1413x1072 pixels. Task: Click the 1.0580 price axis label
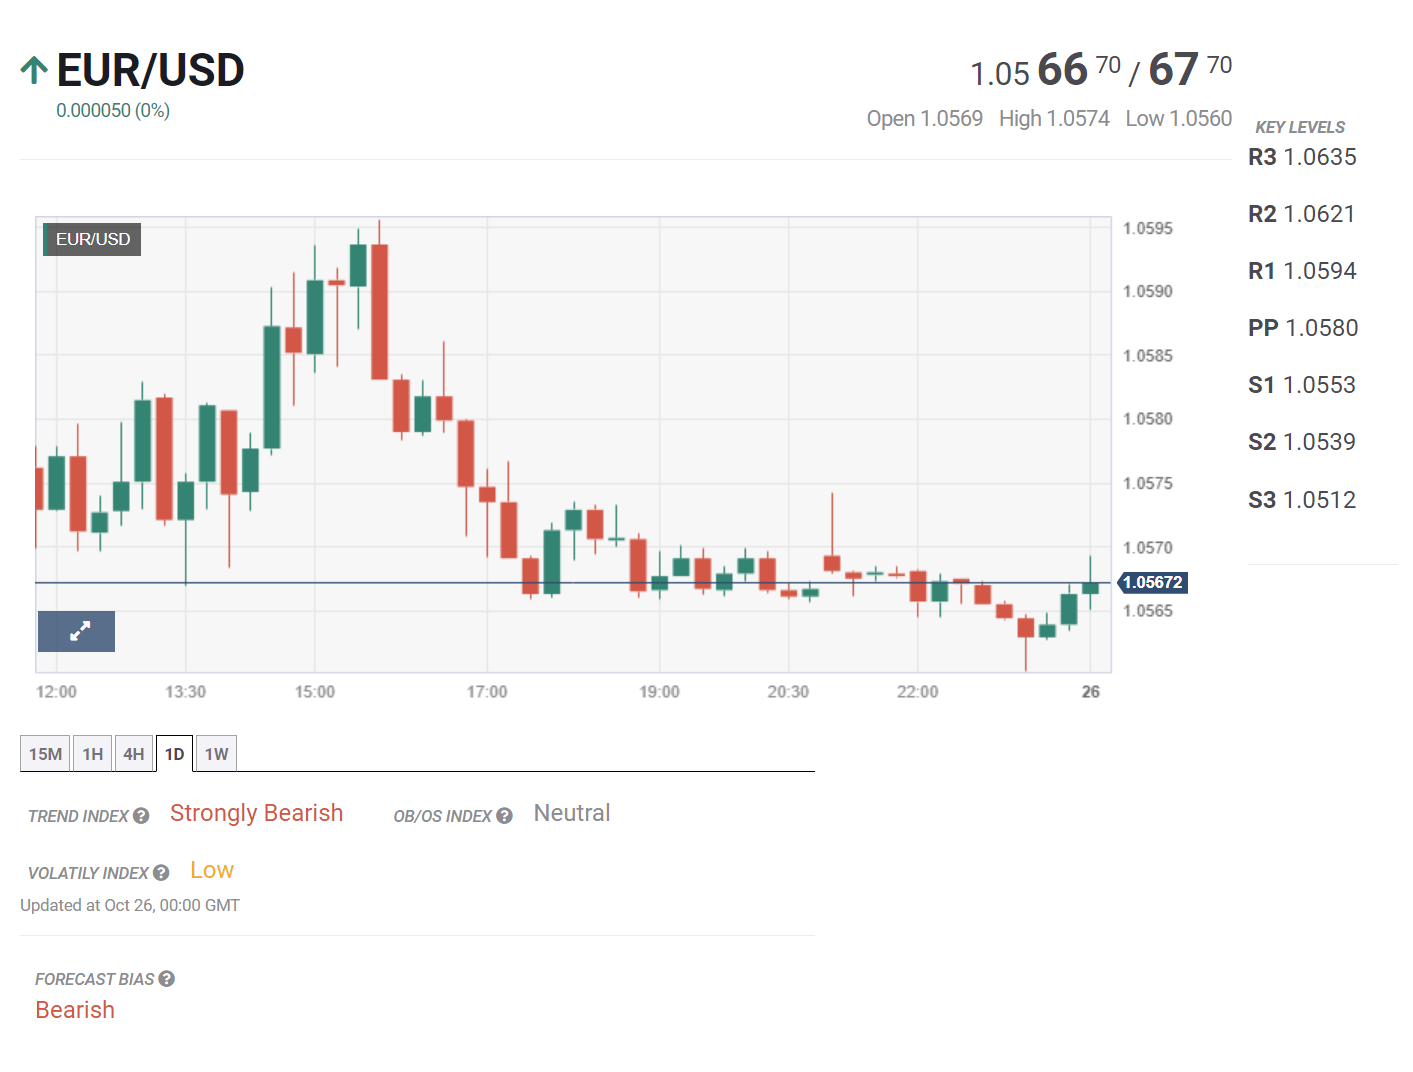tap(1148, 419)
